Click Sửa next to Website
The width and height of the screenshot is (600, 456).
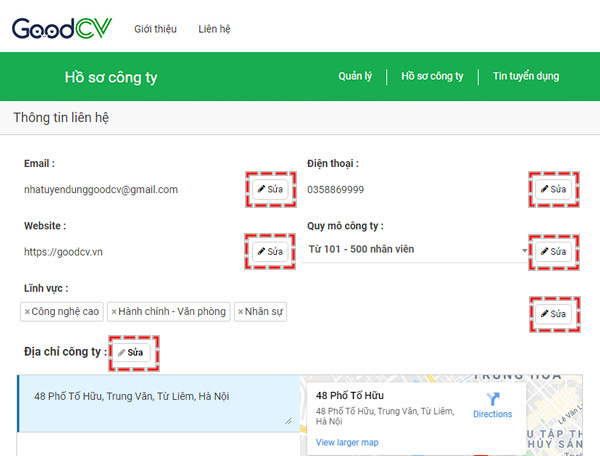coord(270,250)
